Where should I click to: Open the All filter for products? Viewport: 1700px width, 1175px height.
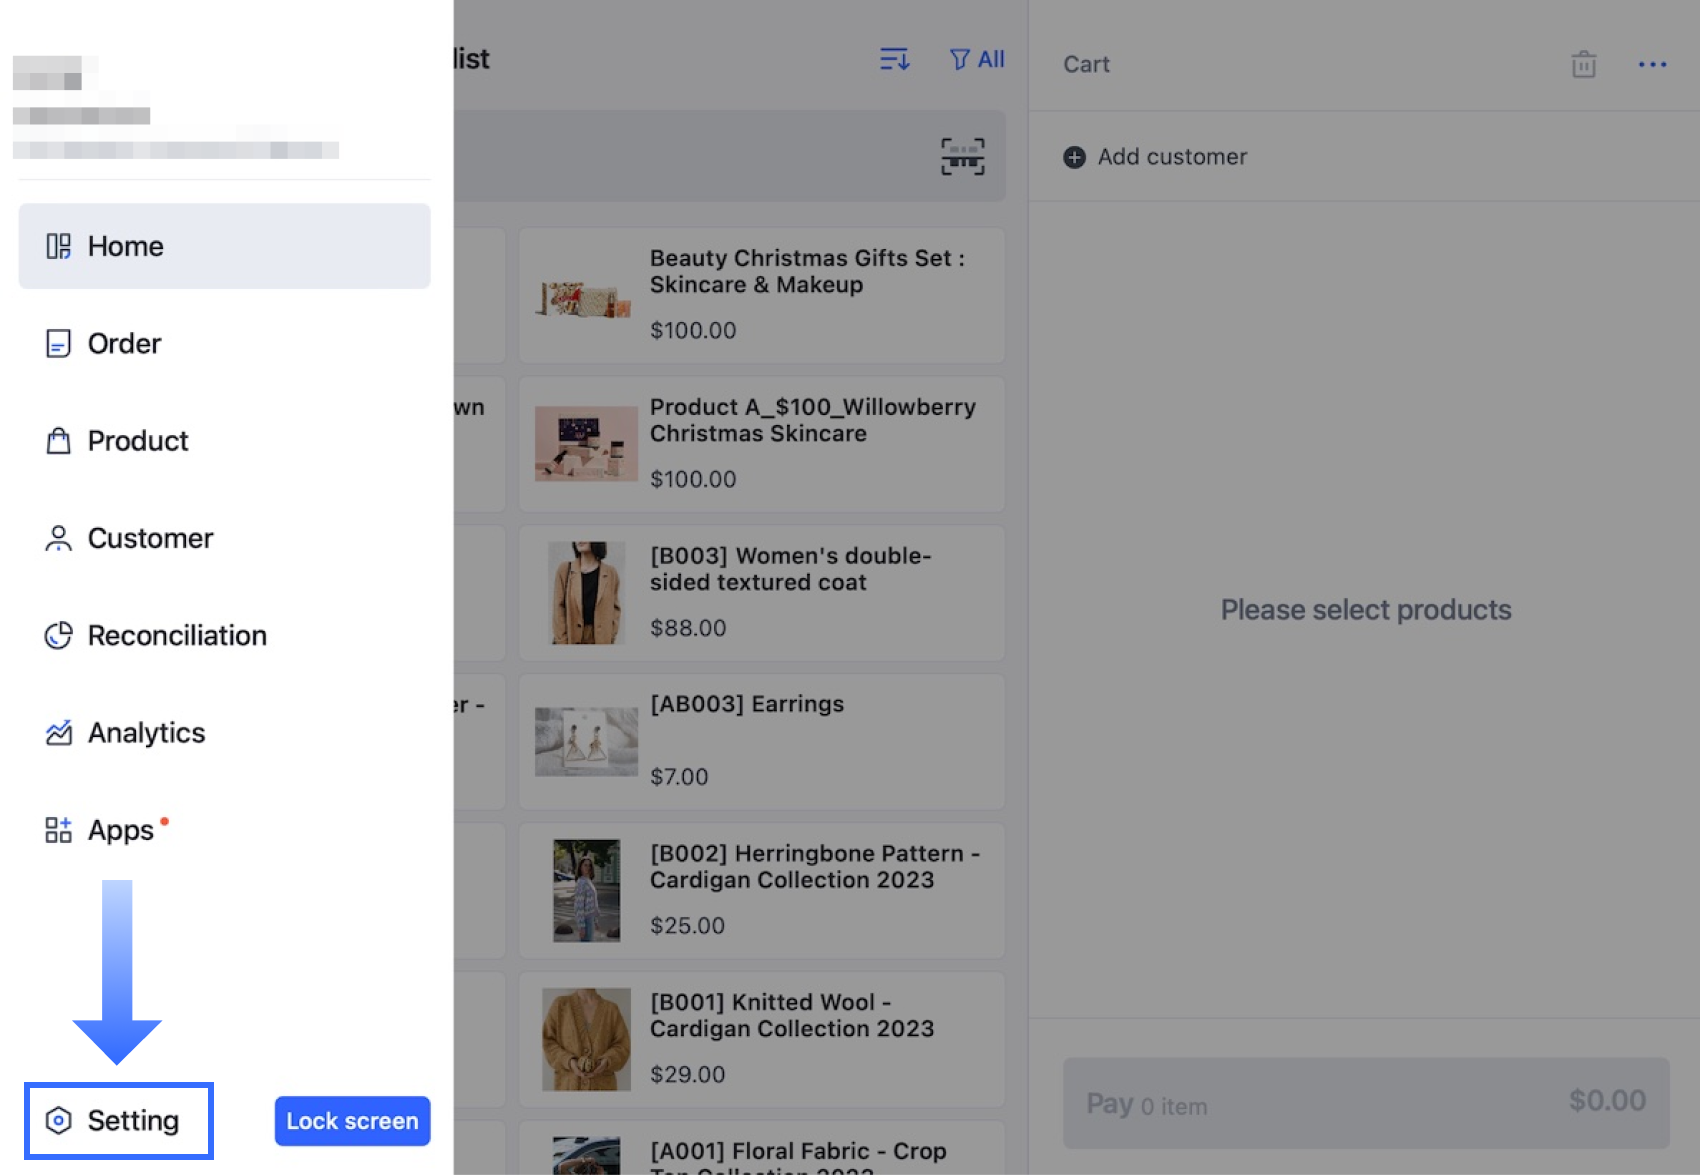pos(977,59)
